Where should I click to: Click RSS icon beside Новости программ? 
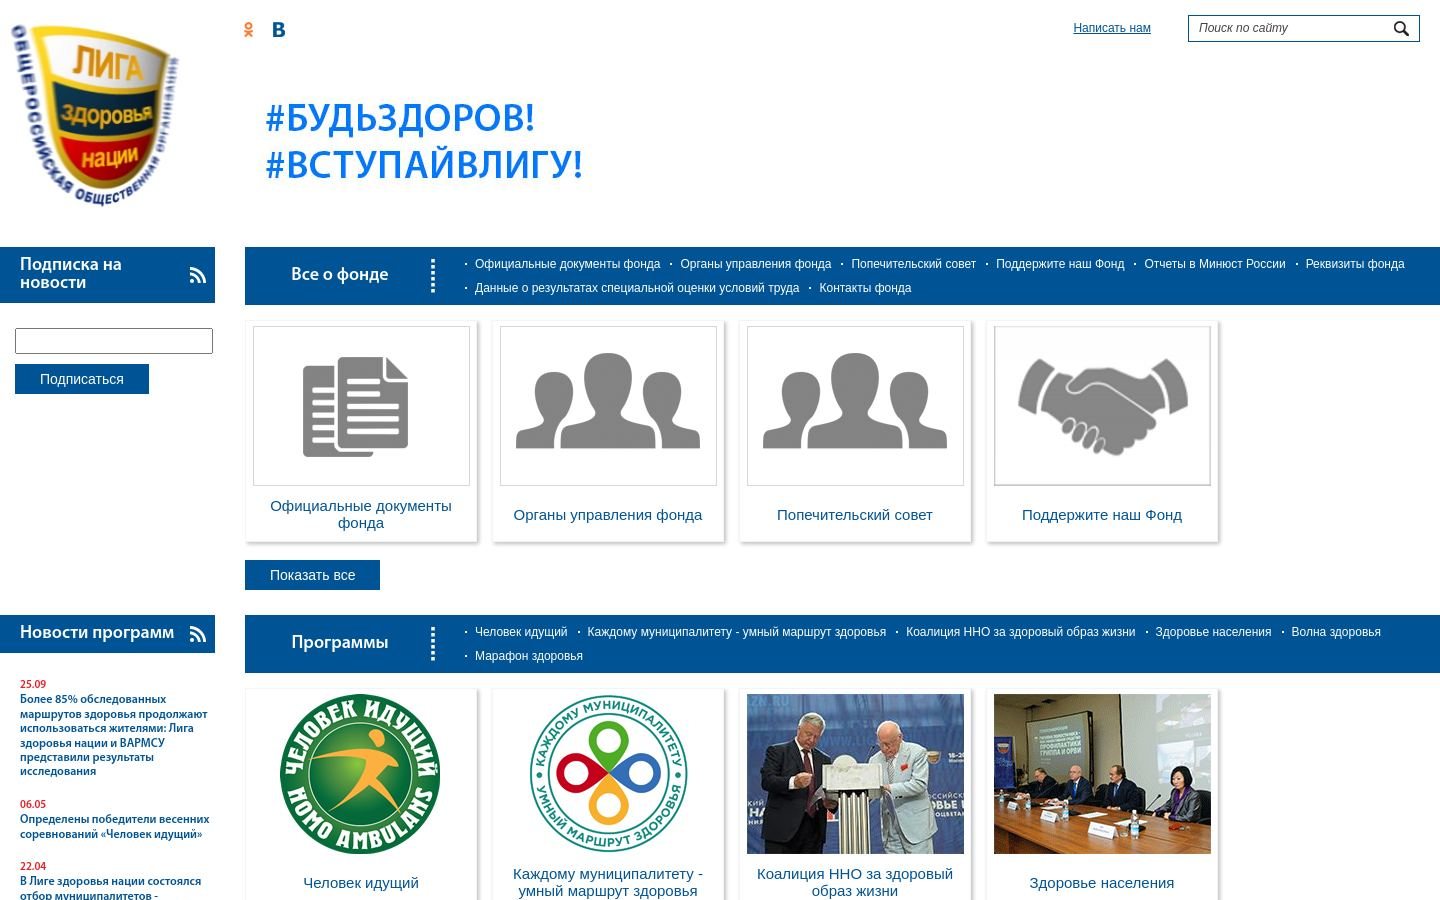pos(198,634)
